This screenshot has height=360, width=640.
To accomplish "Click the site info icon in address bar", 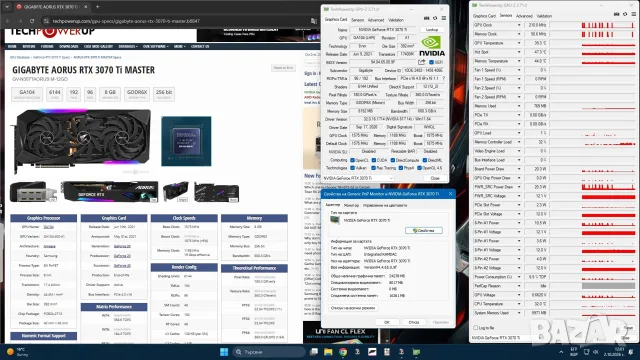I will tap(46, 21).
